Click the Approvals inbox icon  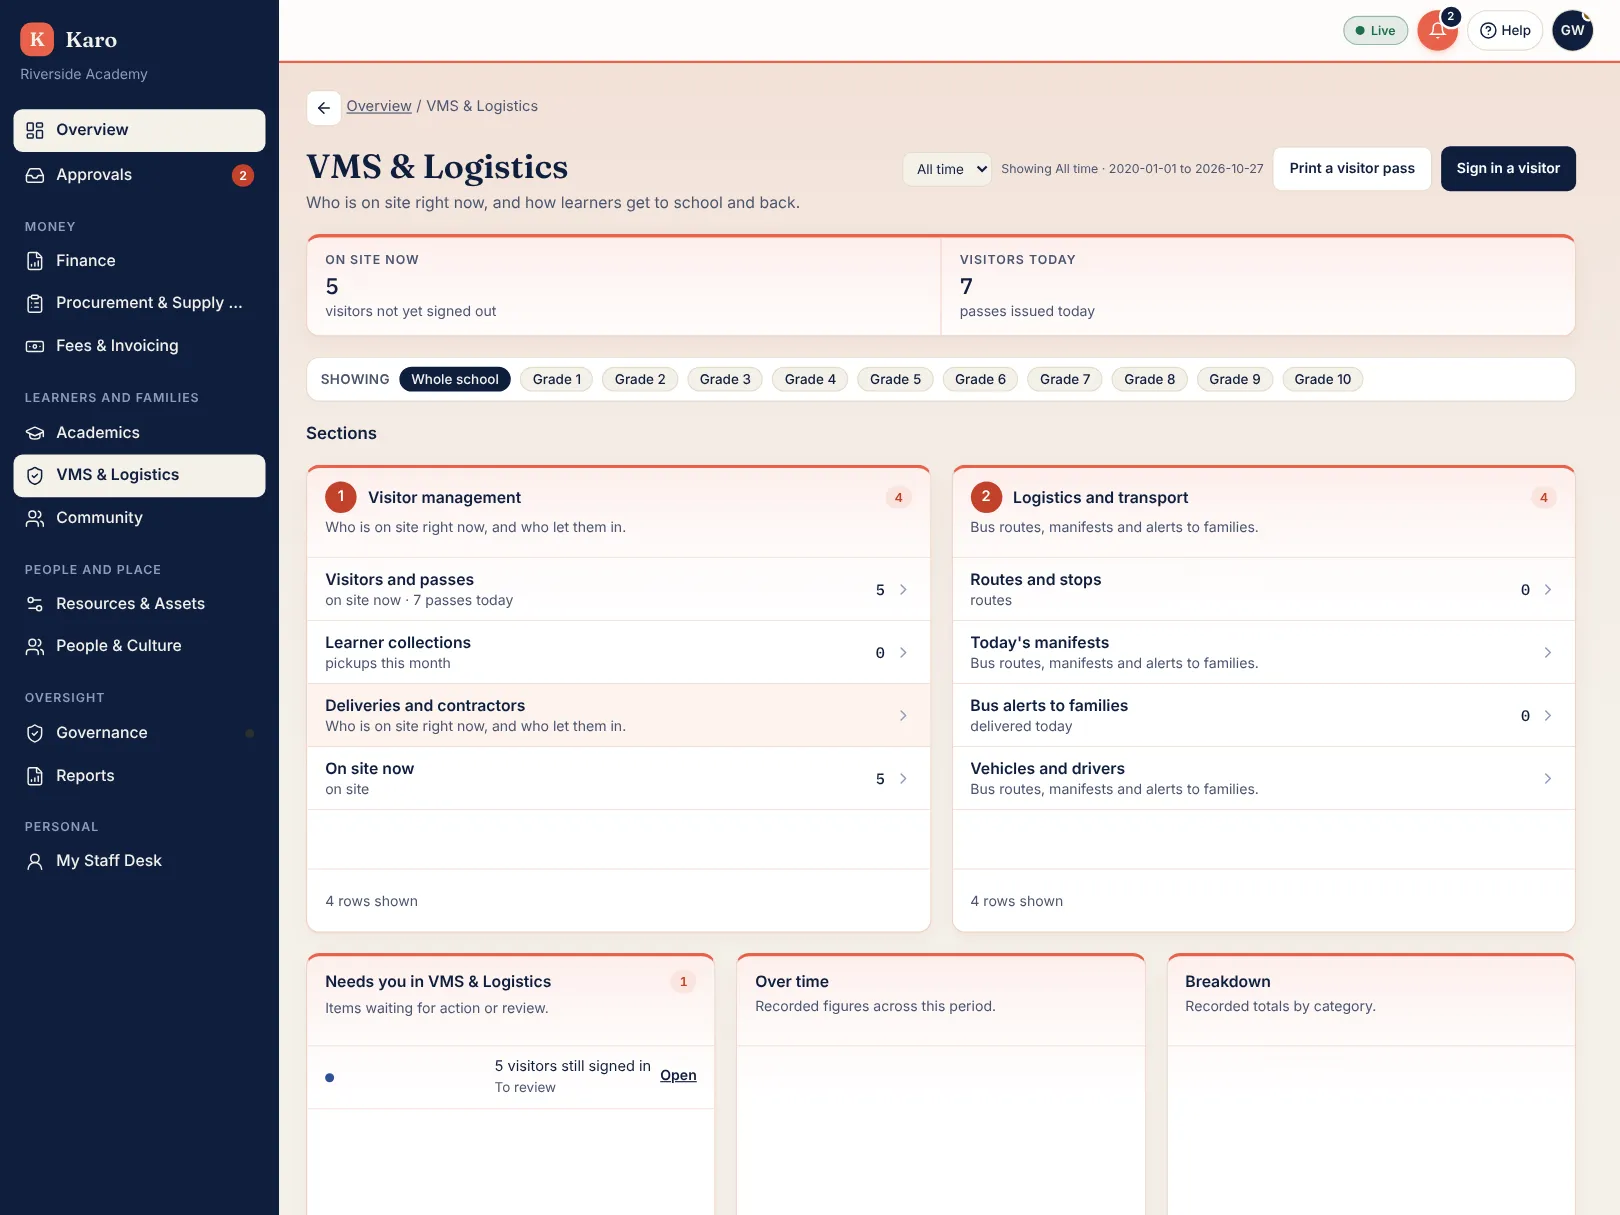tap(35, 175)
